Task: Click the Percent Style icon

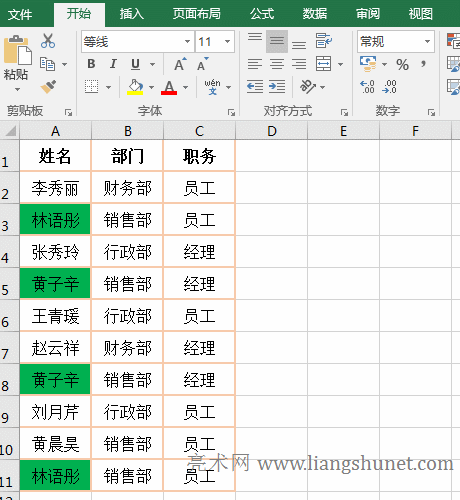Action: [x=402, y=64]
